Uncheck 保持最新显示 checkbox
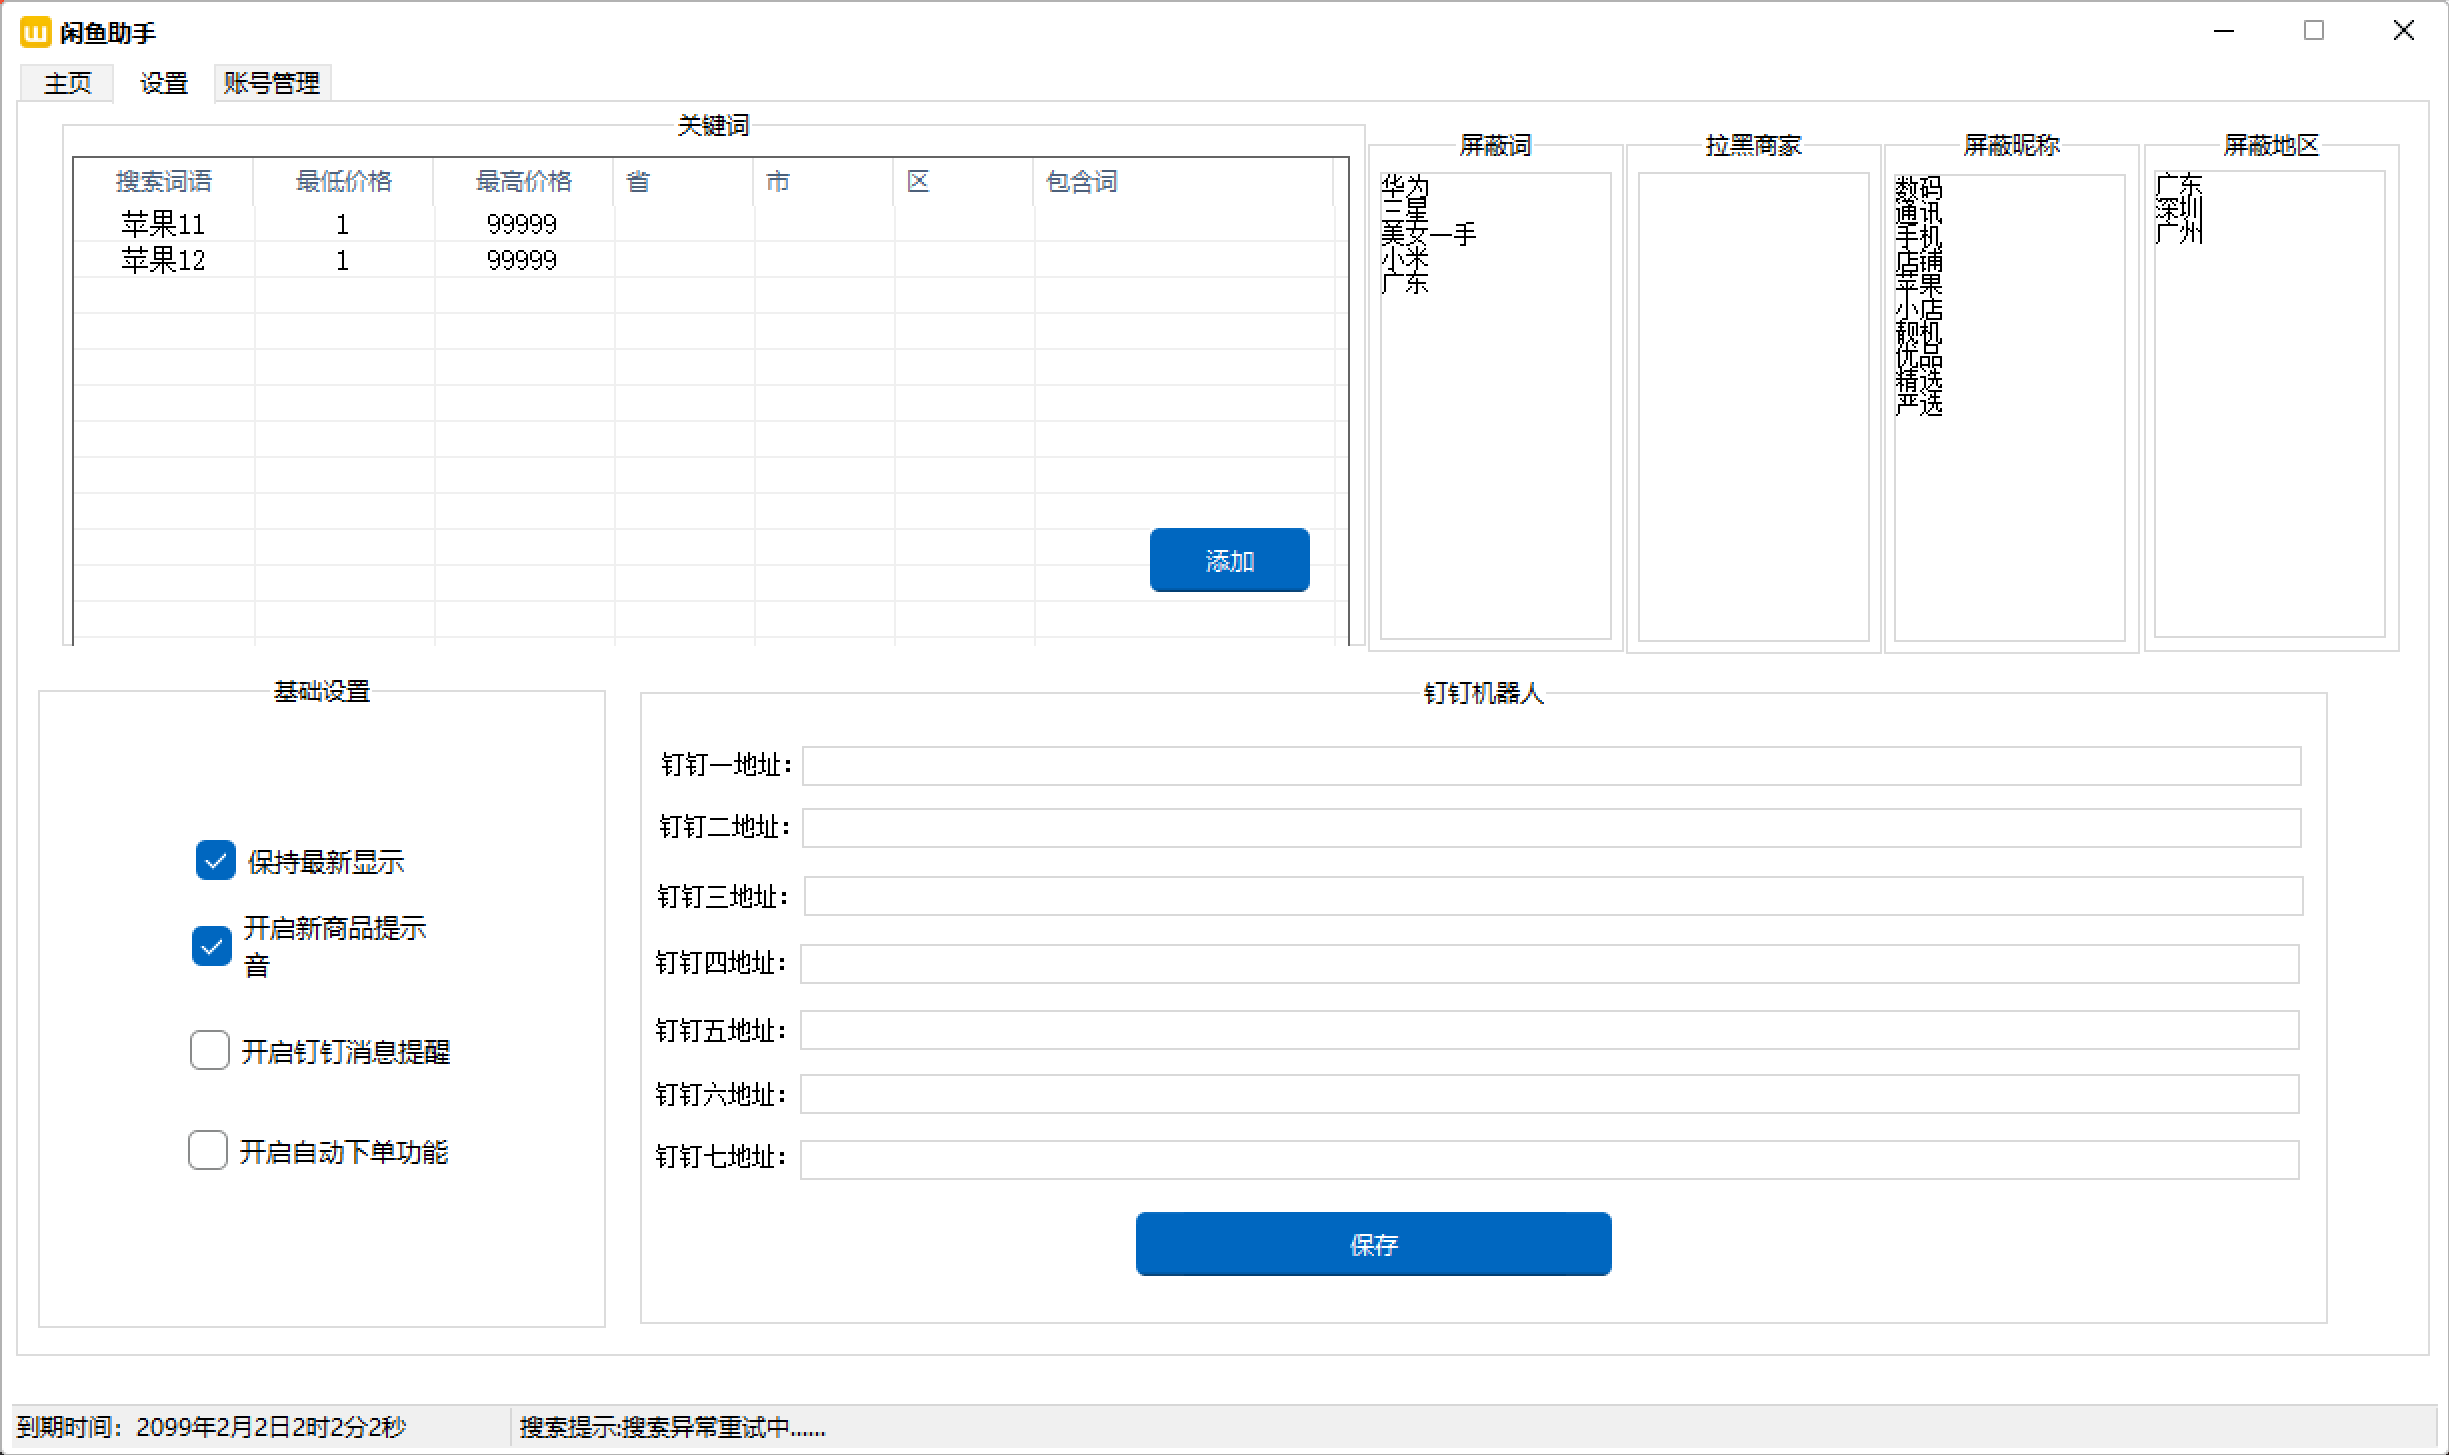Image resolution: width=2449 pixels, height=1455 pixels. point(216,861)
